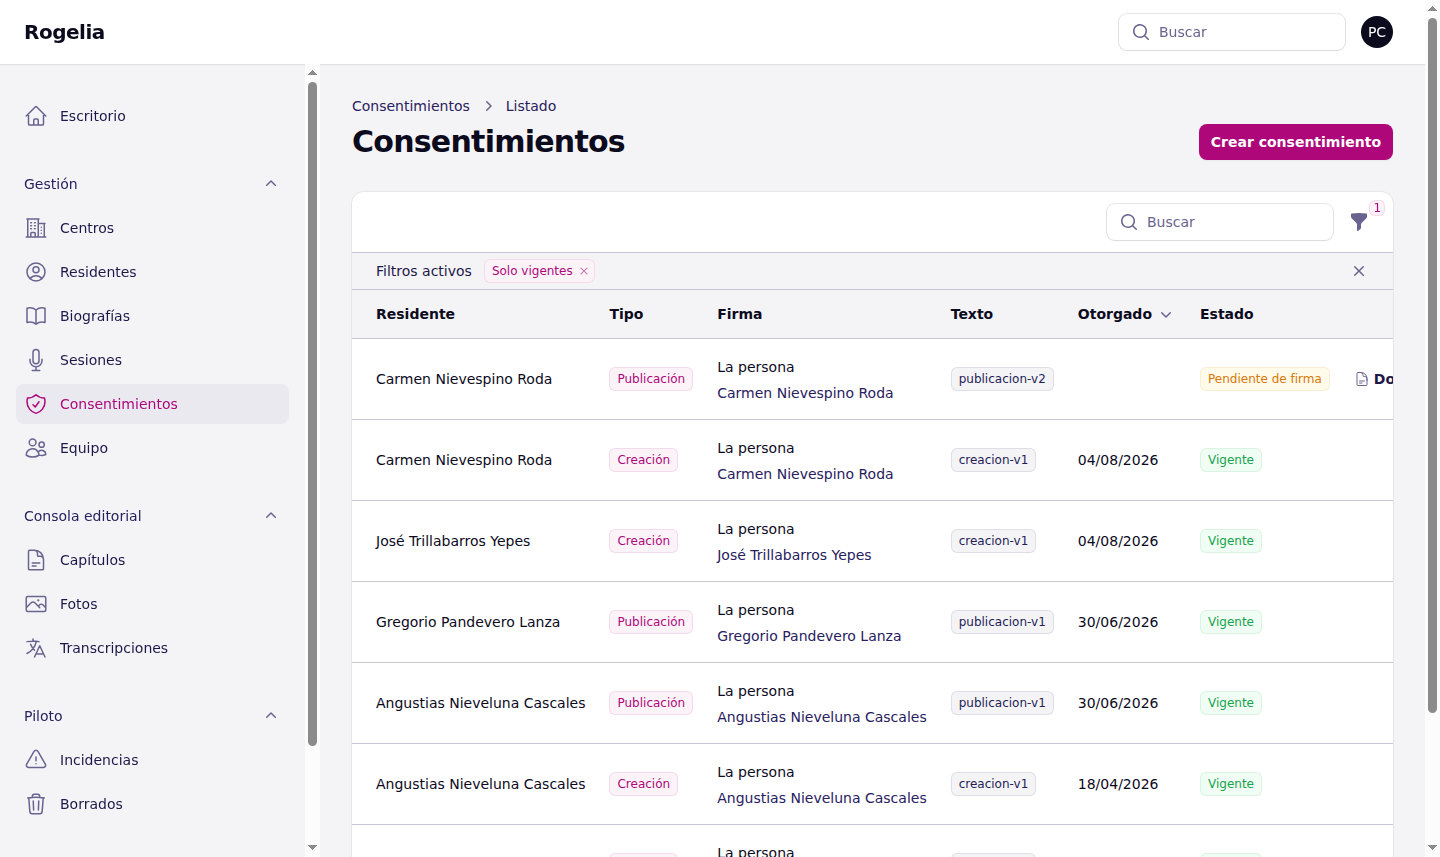This screenshot has height=857, width=1440.
Task: Open Escritorio from the sidebar
Action: tap(152, 116)
